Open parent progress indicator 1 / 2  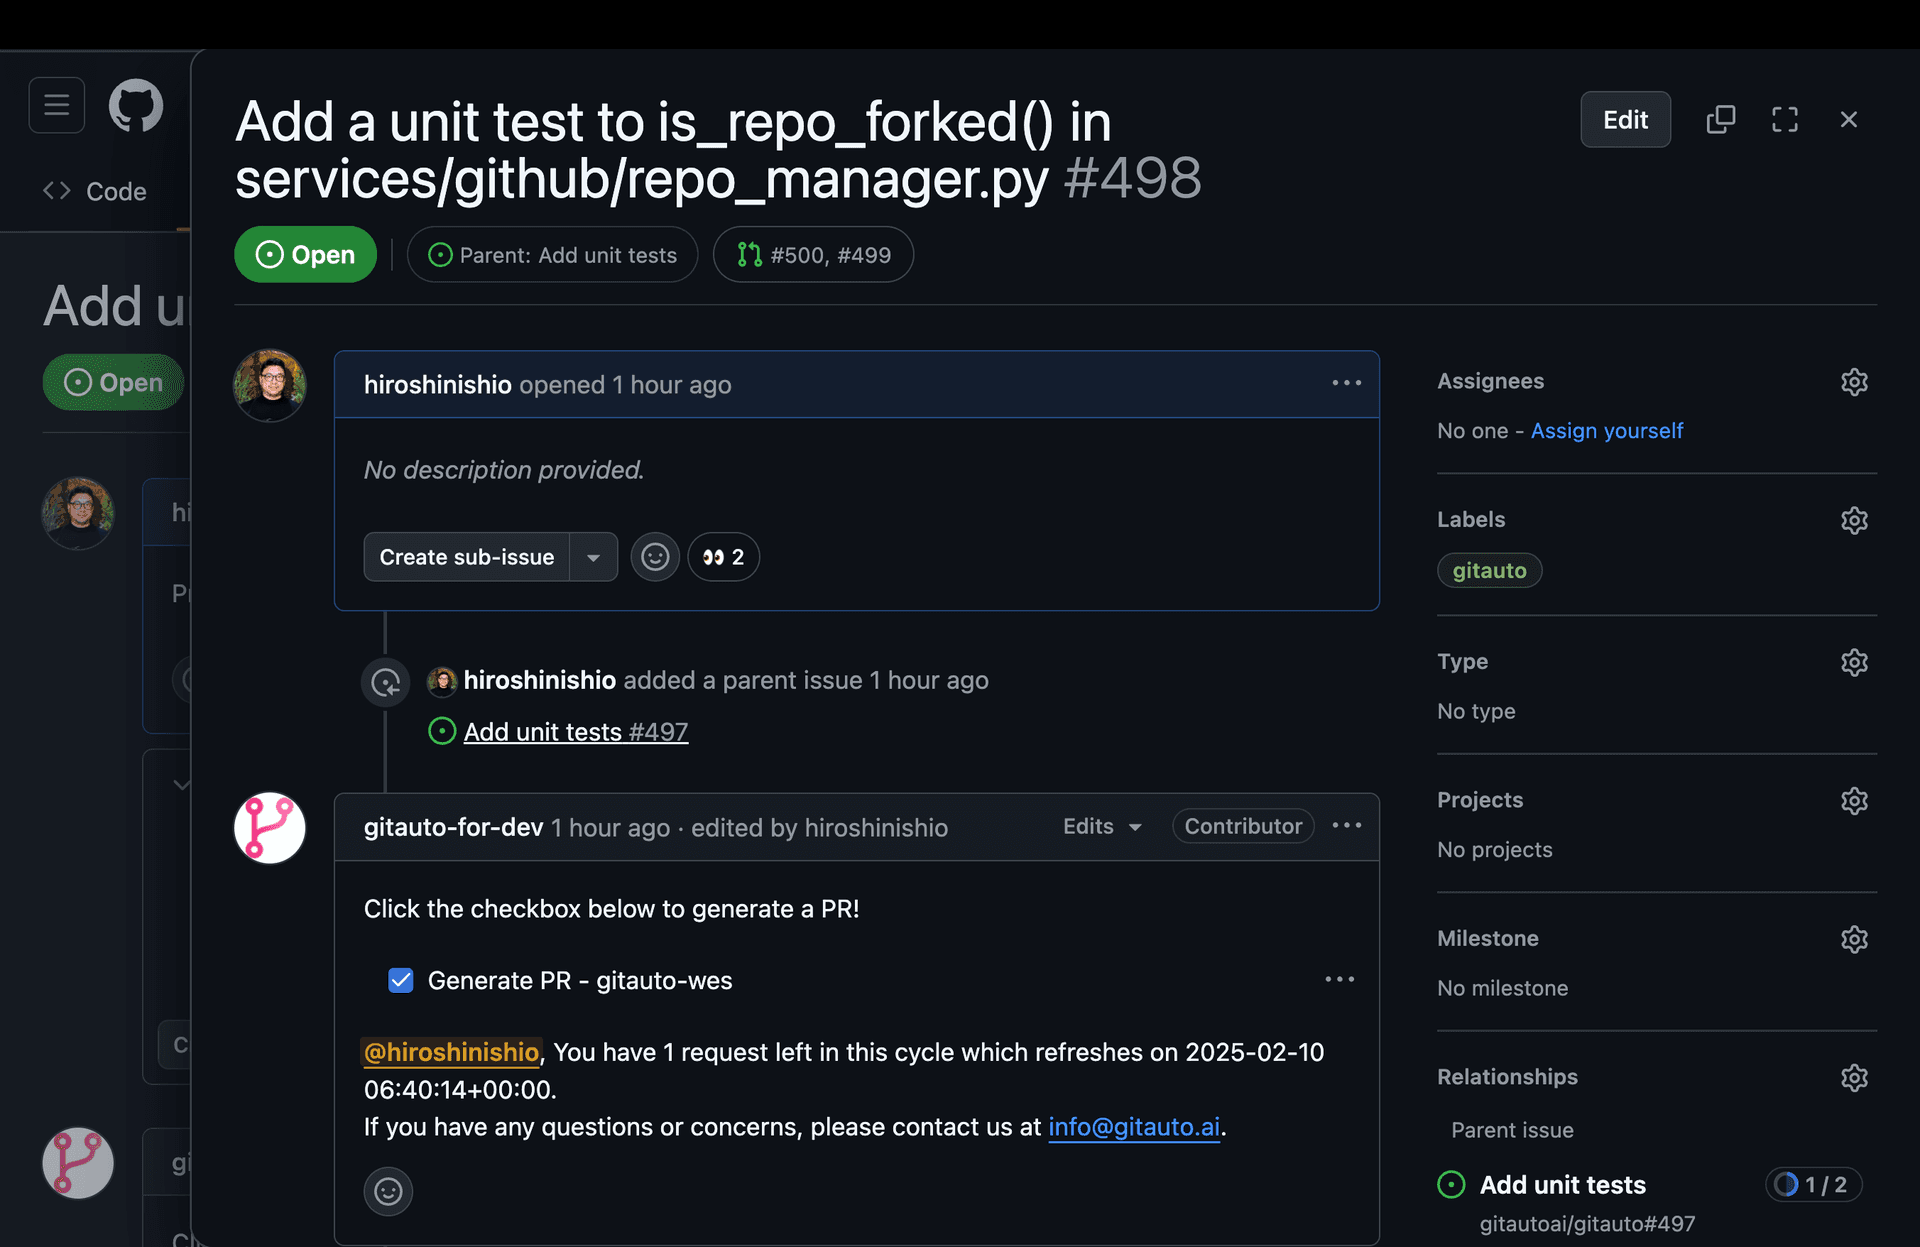click(1813, 1185)
